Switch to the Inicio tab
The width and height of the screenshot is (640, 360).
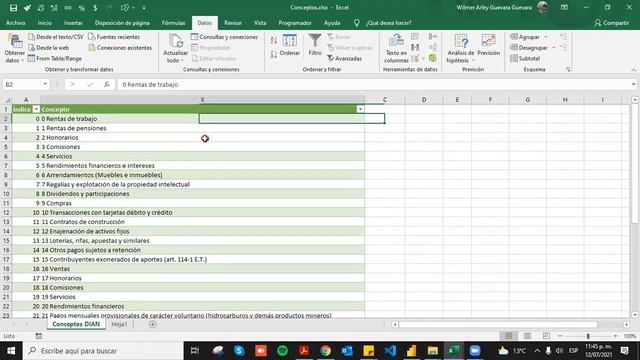(x=44, y=23)
